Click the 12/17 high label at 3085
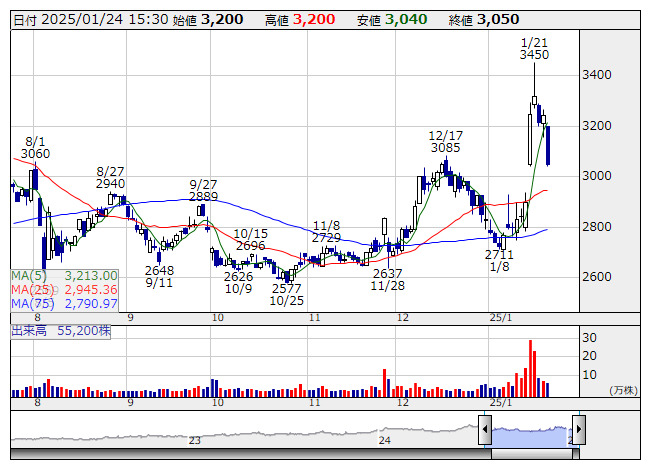Image resolution: width=653 pixels, height=470 pixels. click(445, 141)
